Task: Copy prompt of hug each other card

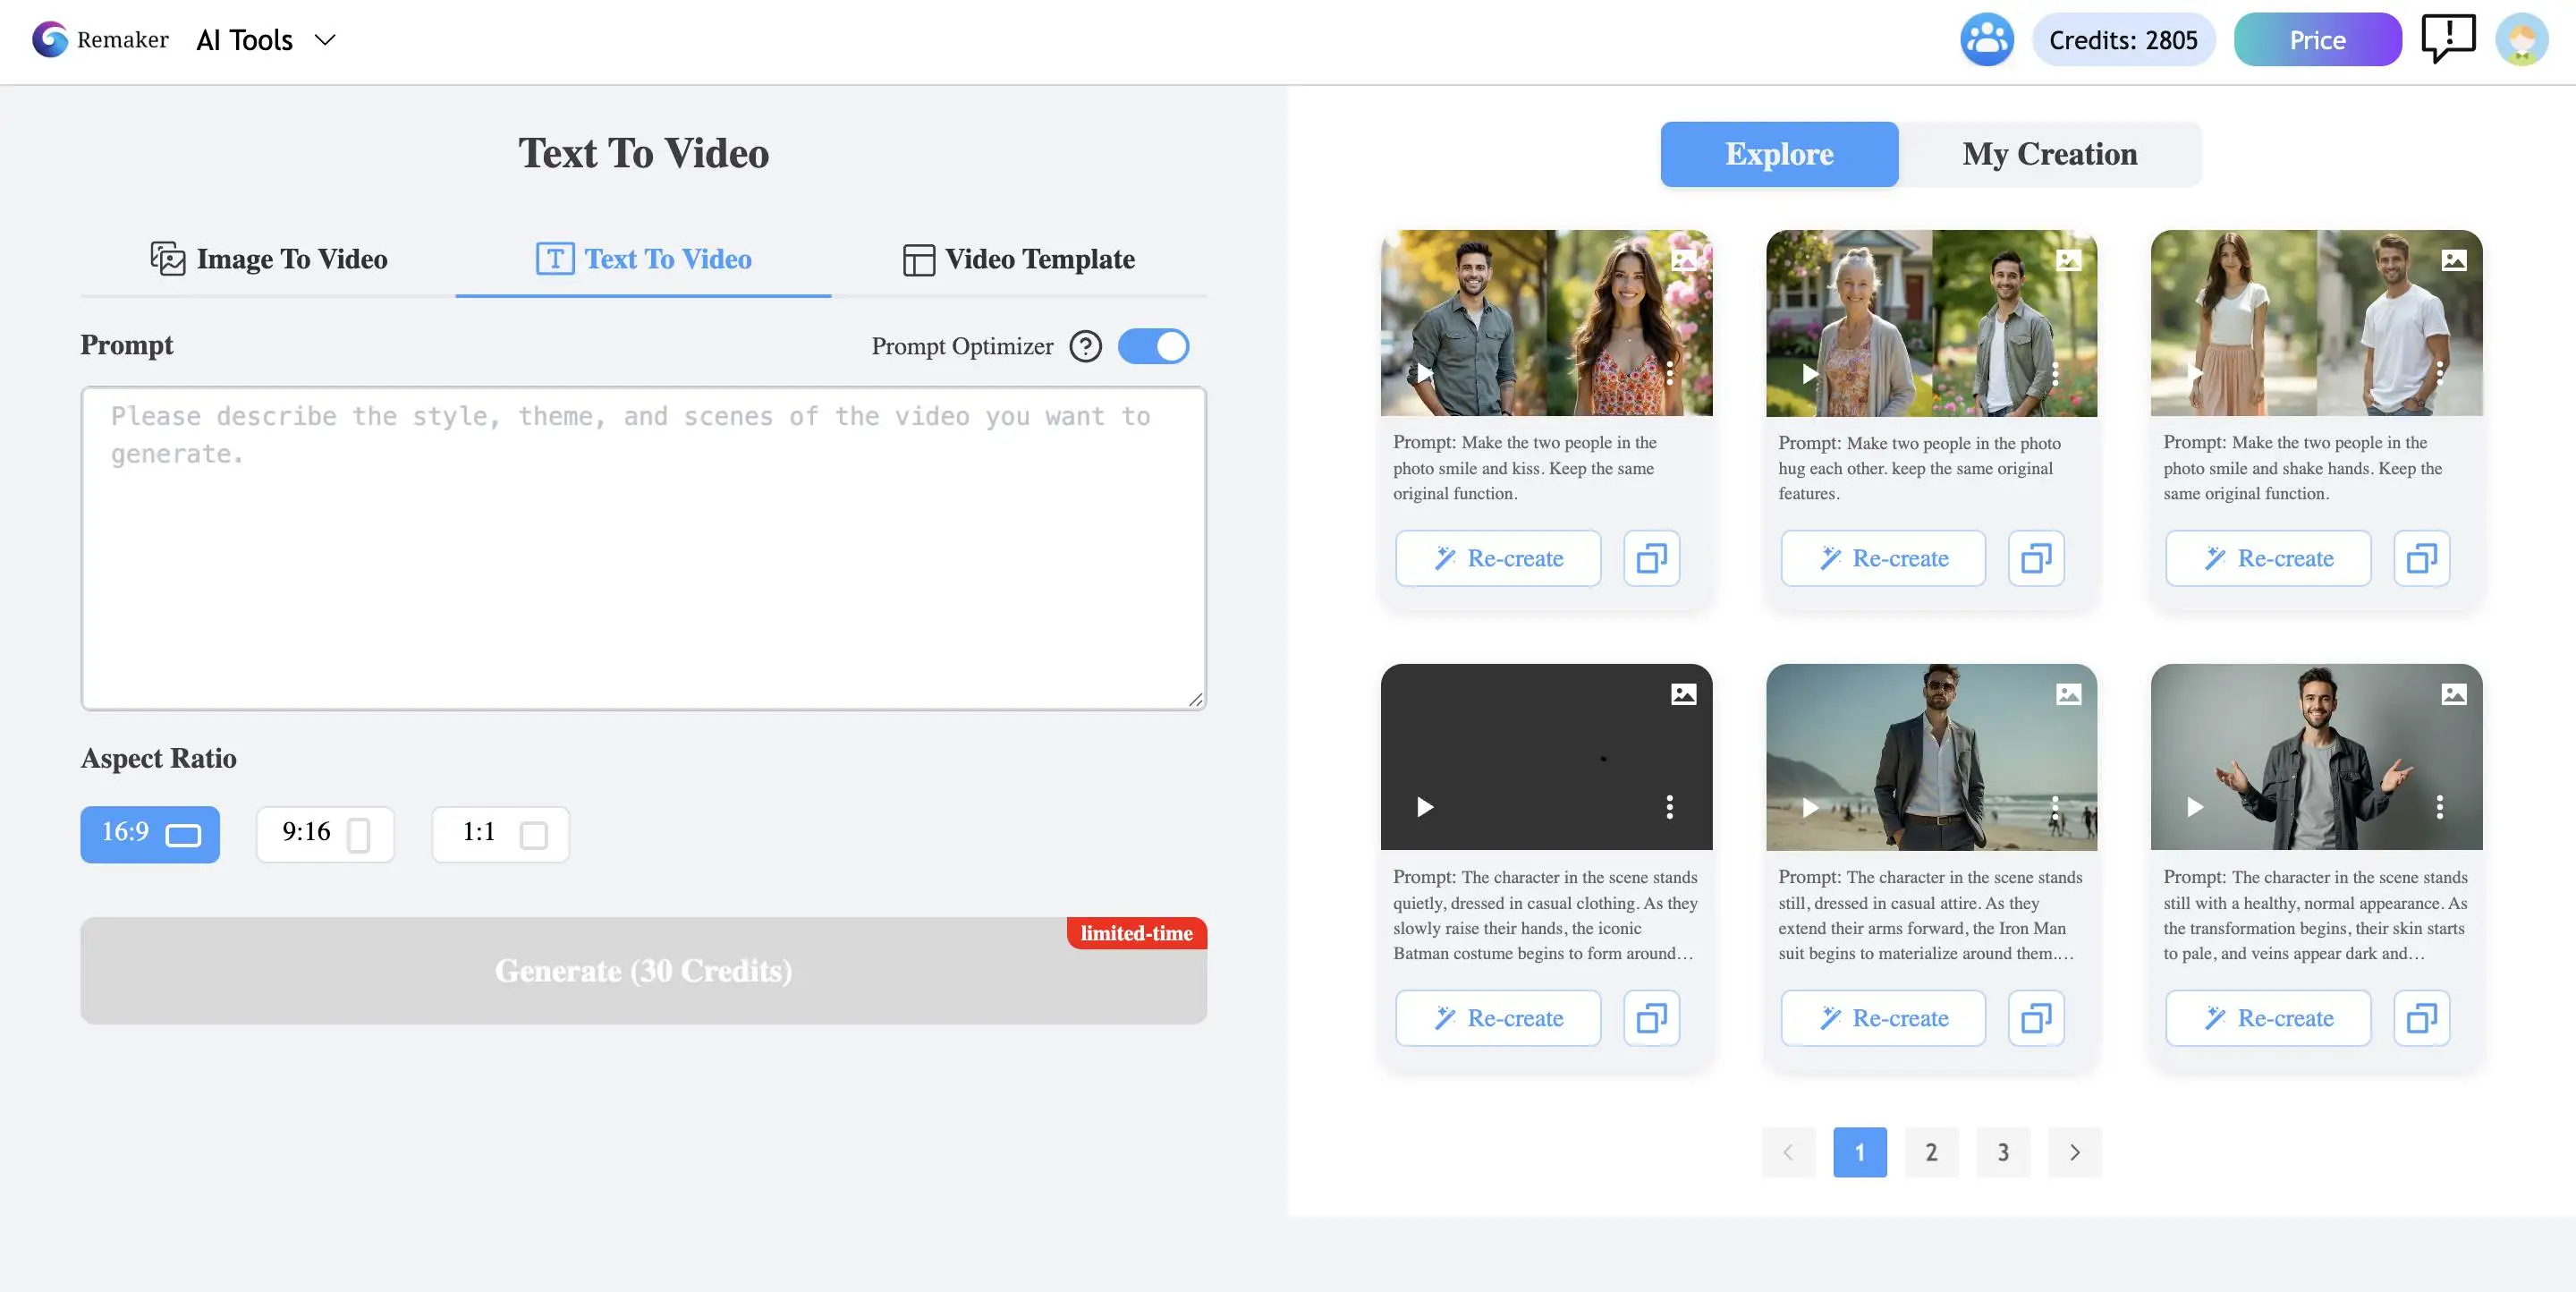Action: [2036, 558]
